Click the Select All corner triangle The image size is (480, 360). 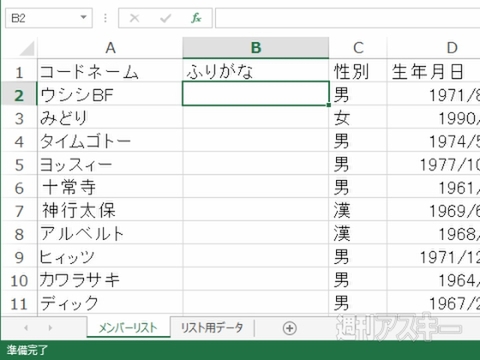tap(27, 48)
